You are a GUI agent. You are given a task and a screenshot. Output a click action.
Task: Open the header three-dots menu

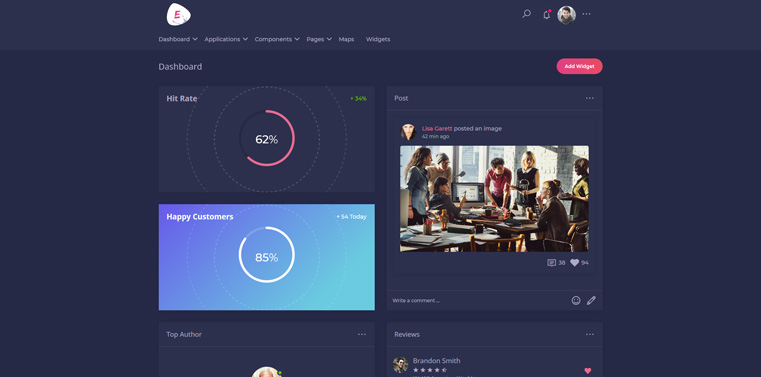[586, 14]
